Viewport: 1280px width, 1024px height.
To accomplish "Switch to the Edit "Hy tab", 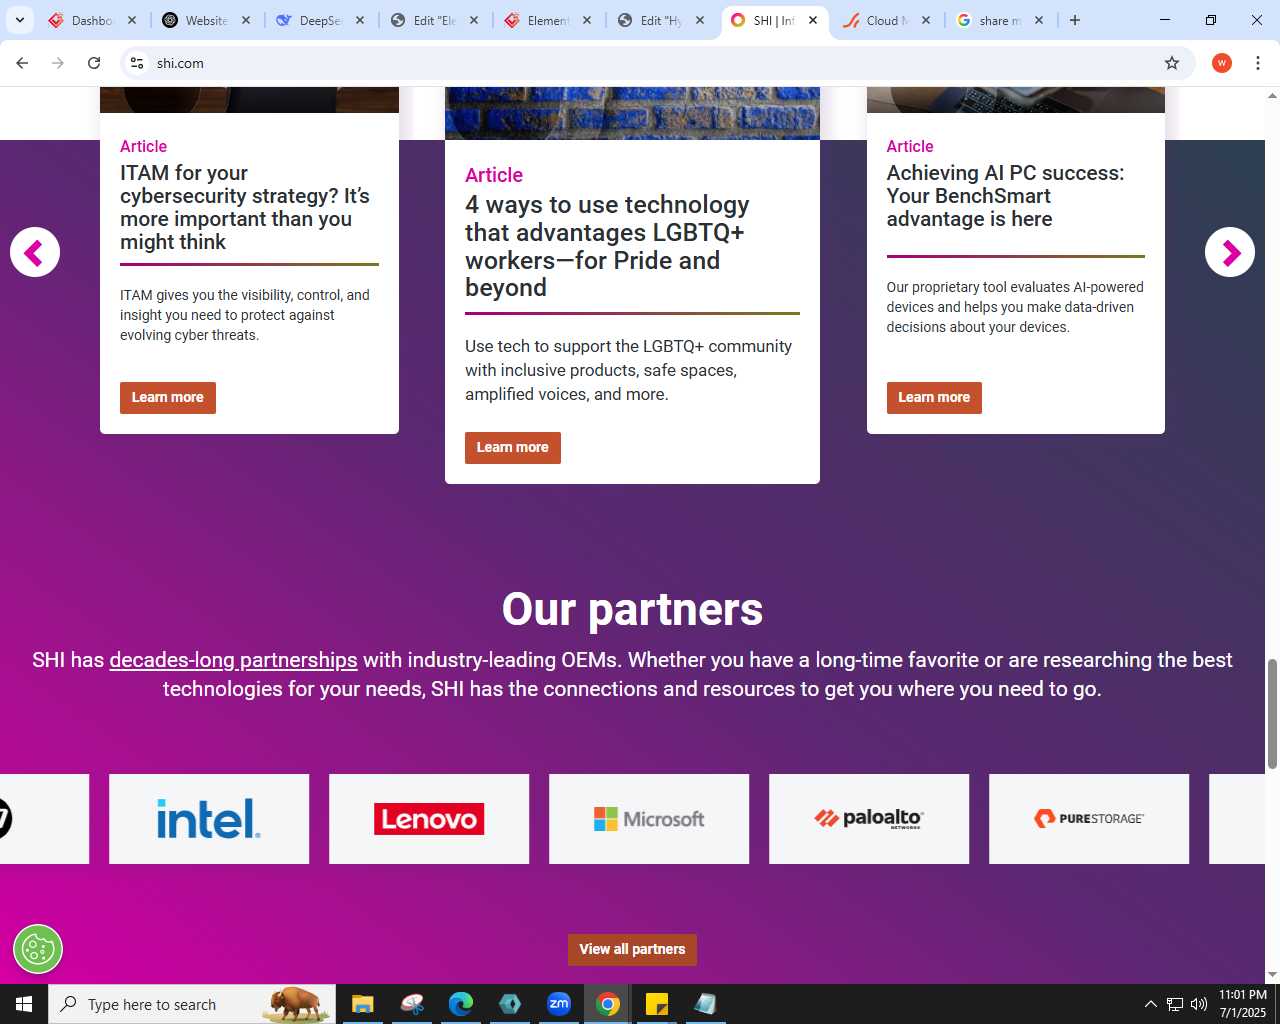I will [660, 20].
